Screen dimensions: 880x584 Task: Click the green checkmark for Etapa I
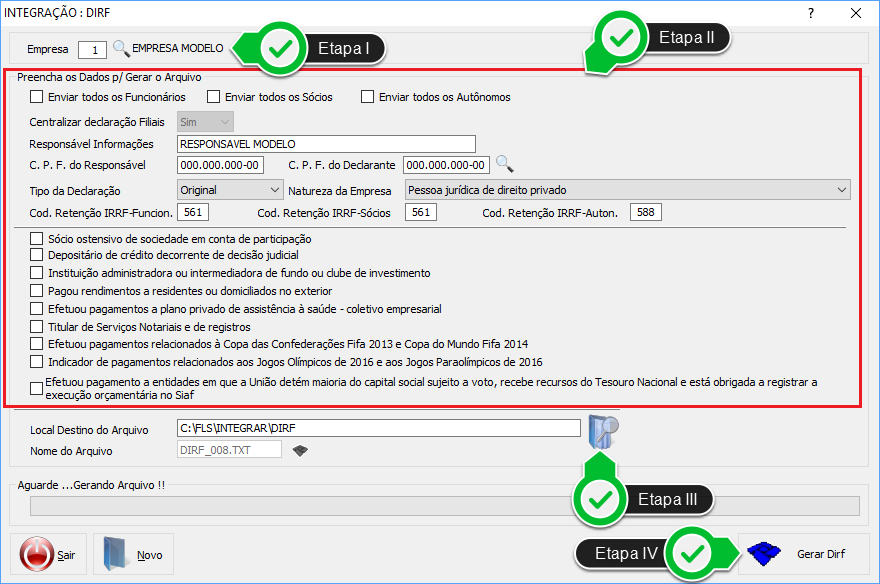tap(282, 47)
